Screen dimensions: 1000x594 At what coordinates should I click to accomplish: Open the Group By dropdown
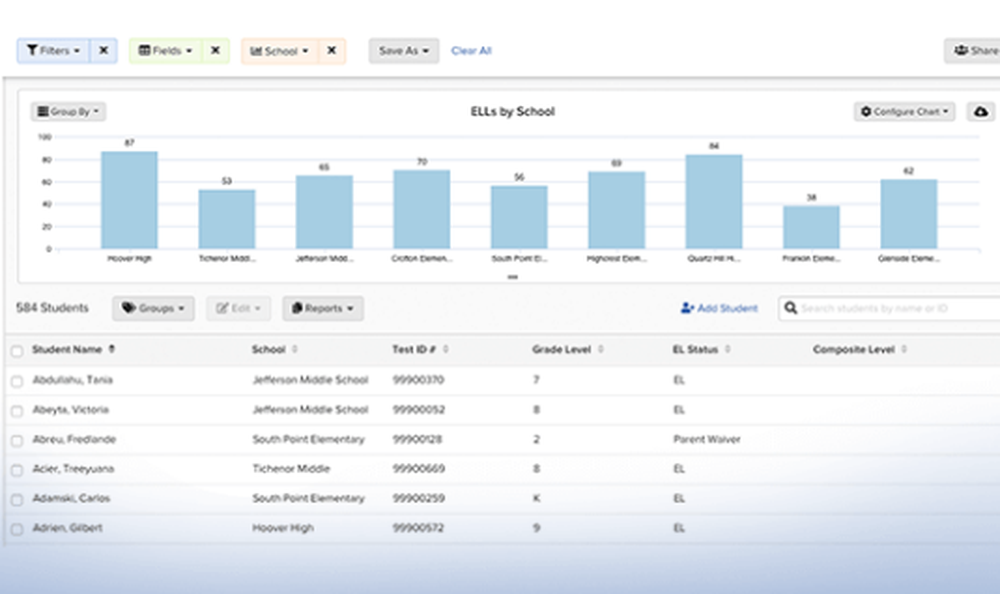[68, 112]
